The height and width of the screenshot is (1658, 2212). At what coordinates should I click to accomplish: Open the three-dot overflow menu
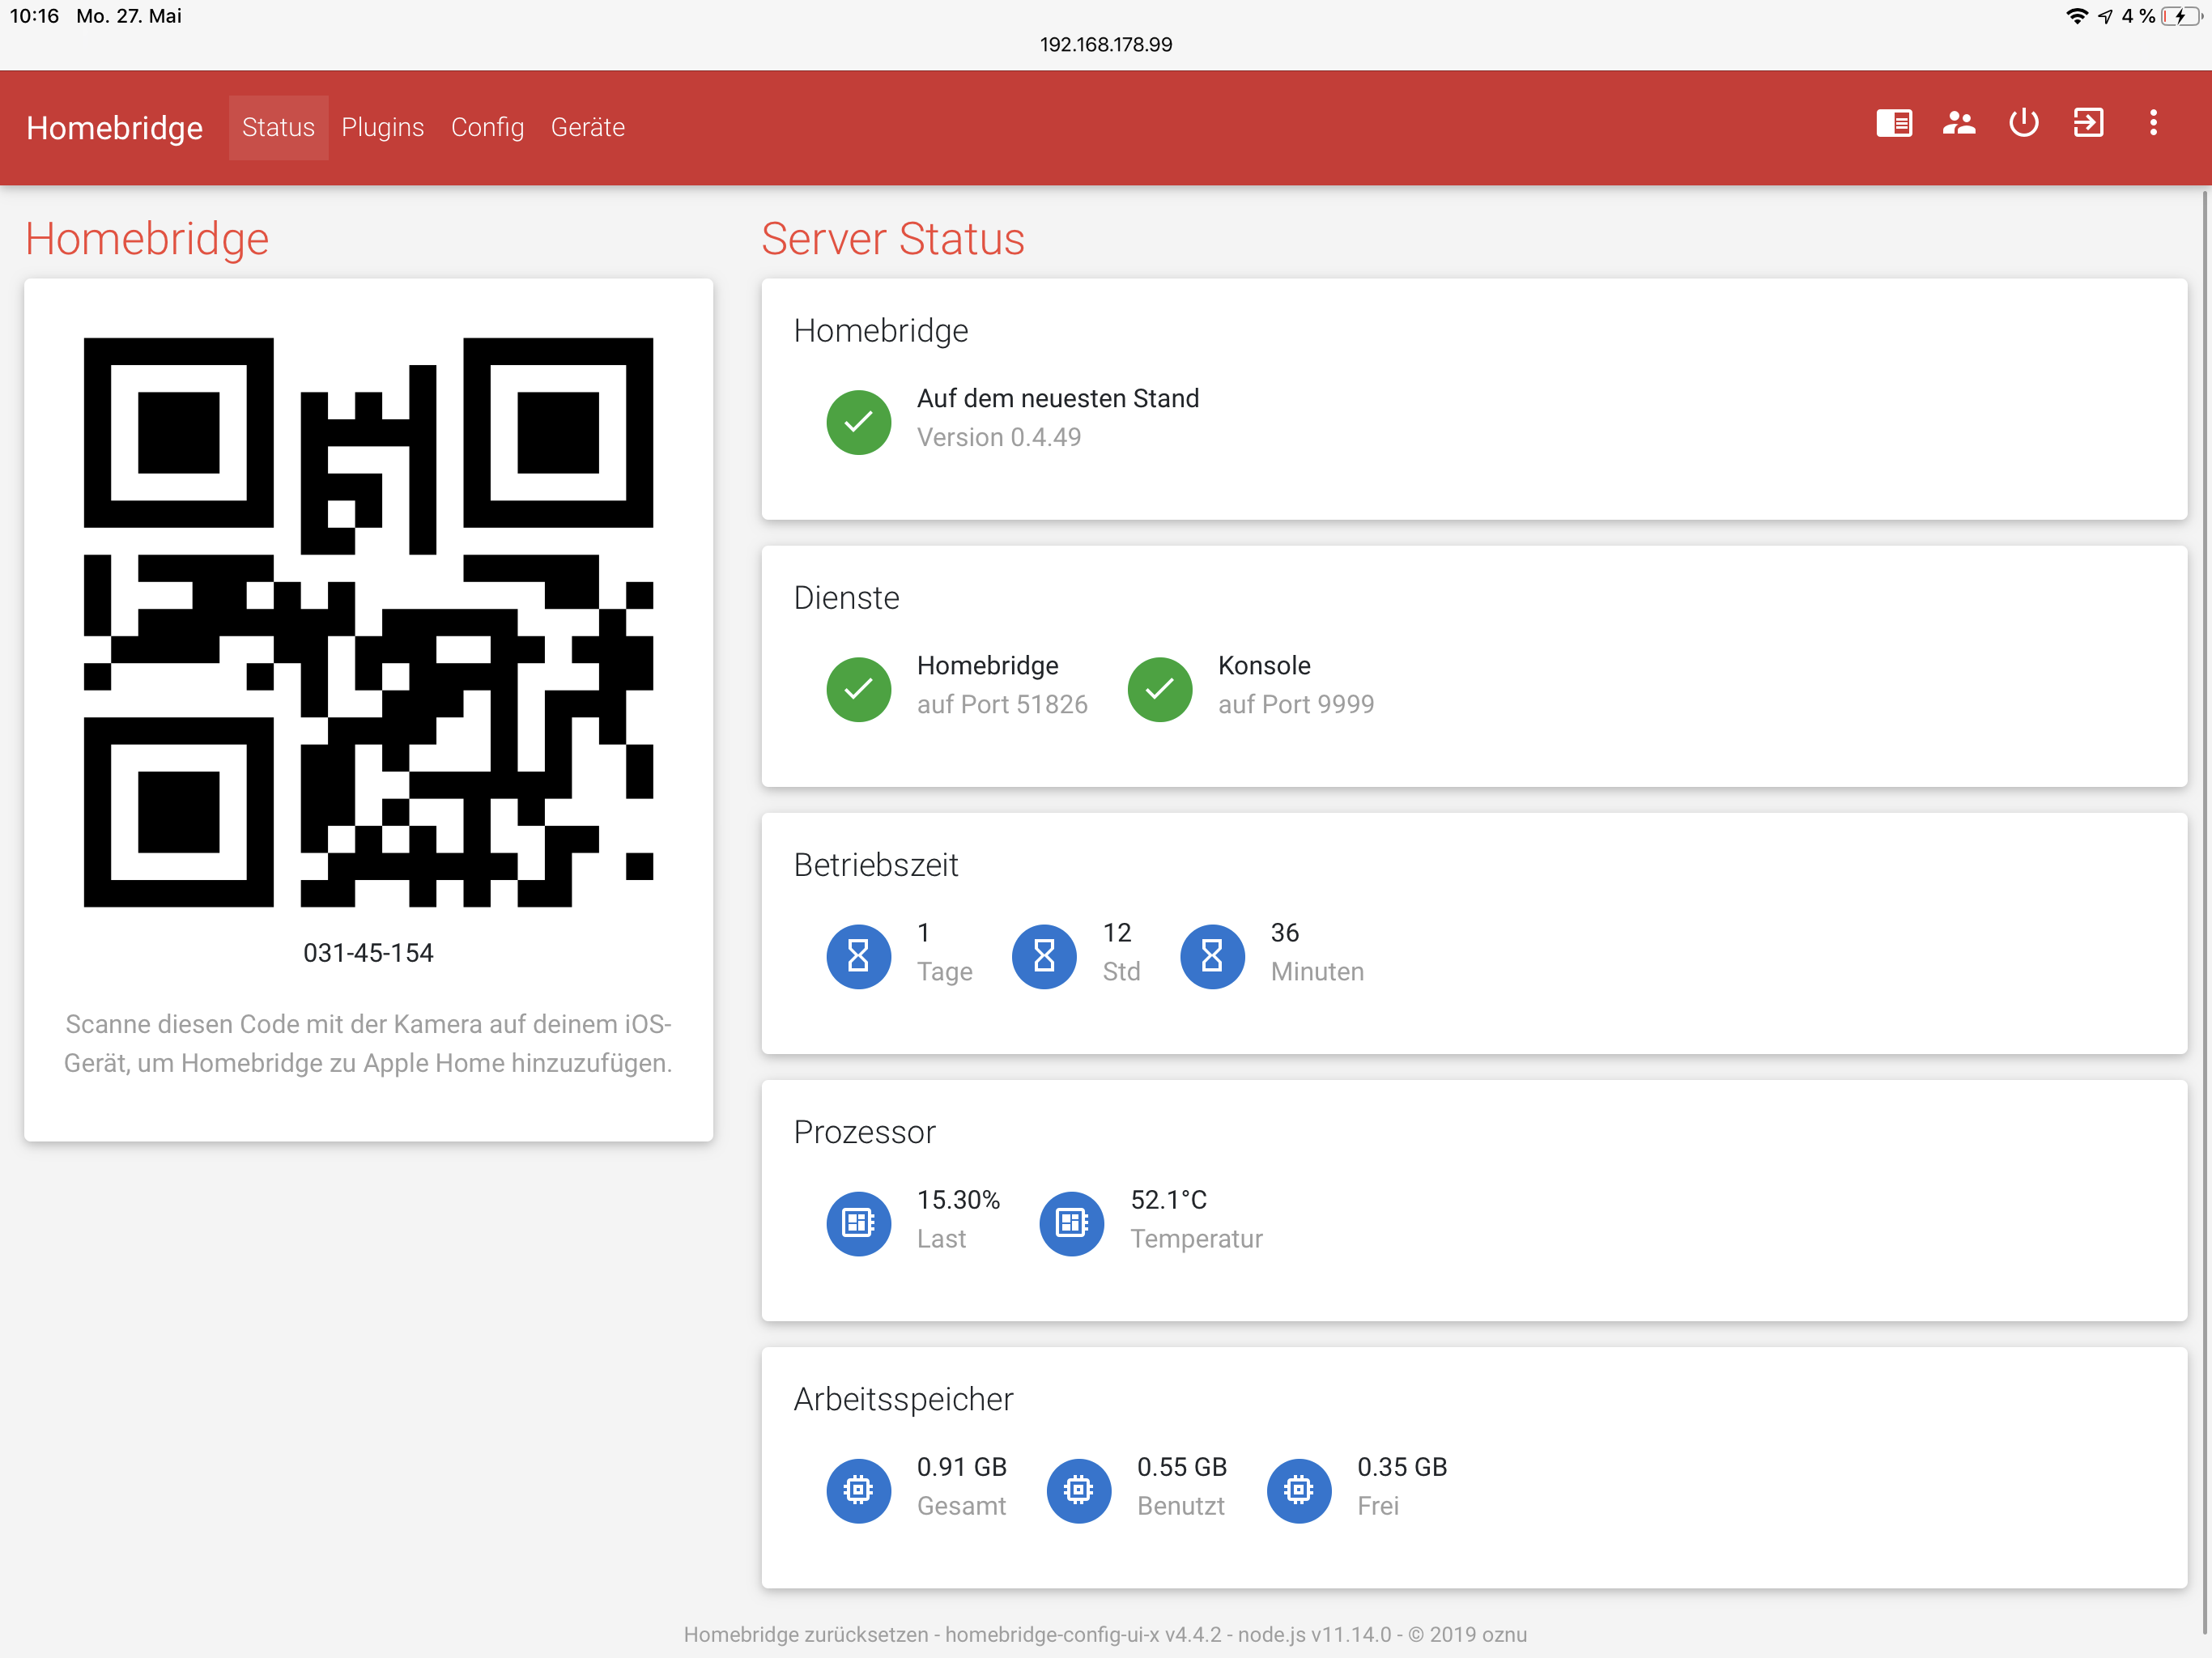(2153, 124)
